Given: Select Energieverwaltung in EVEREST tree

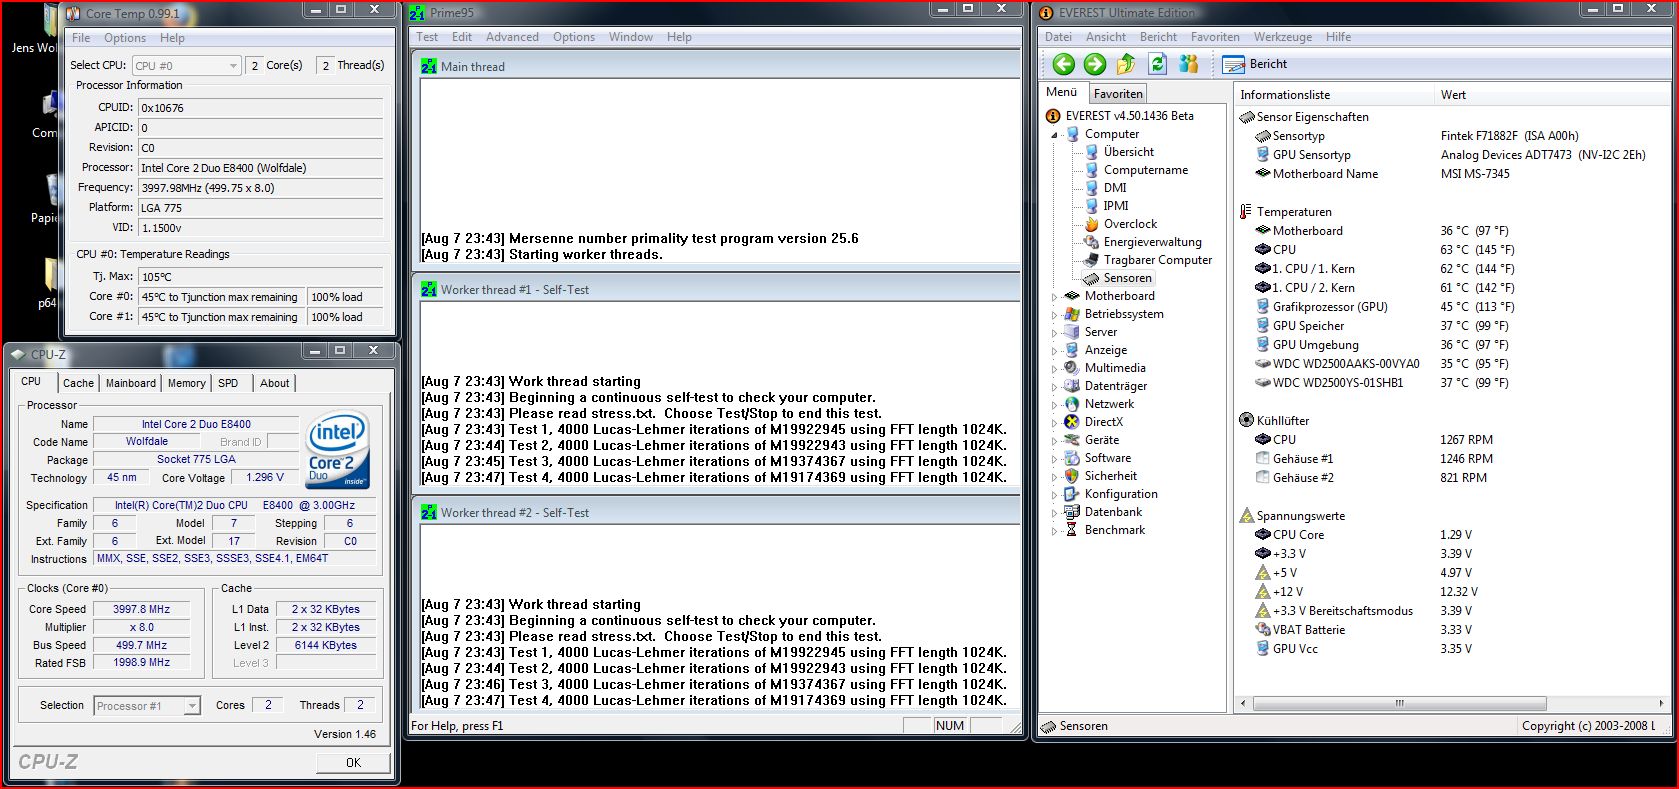Looking at the screenshot, I should (x=1152, y=242).
